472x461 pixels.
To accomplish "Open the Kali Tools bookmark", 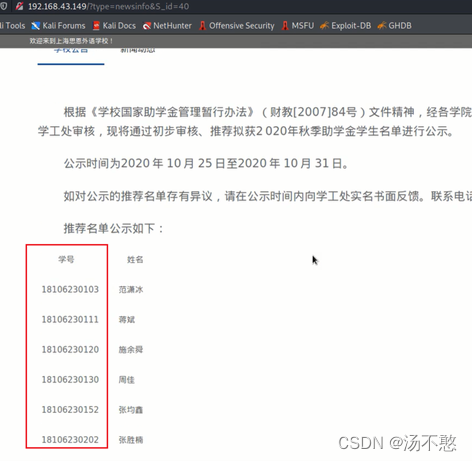I will coord(13,26).
